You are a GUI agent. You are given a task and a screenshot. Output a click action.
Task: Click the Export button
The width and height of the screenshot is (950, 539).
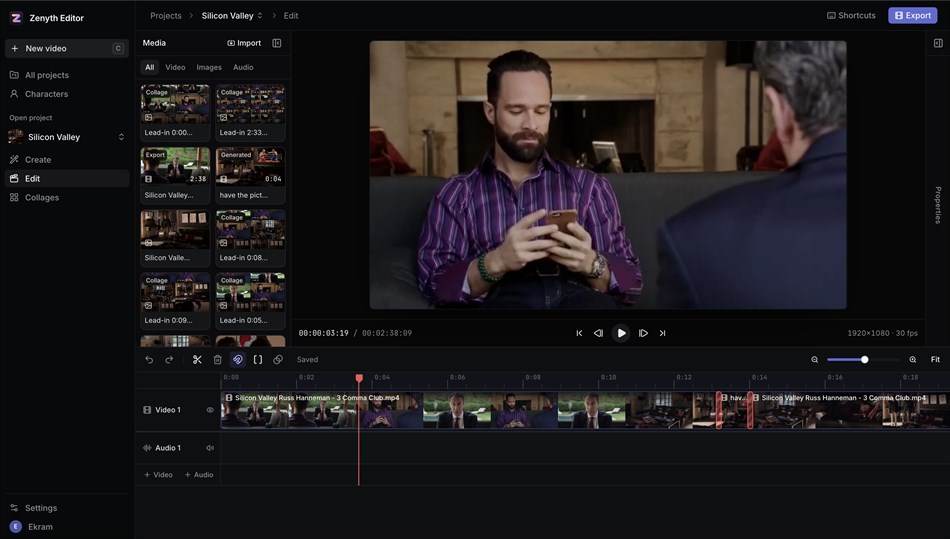pyautogui.click(x=912, y=16)
